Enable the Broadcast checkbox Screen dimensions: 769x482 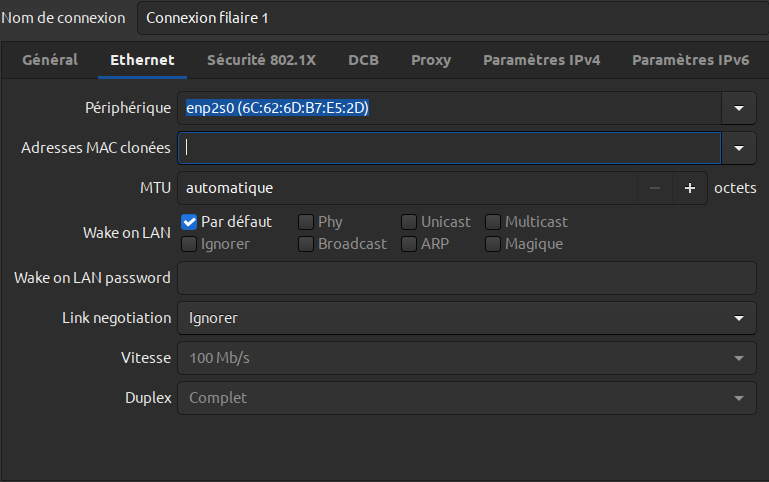(306, 244)
